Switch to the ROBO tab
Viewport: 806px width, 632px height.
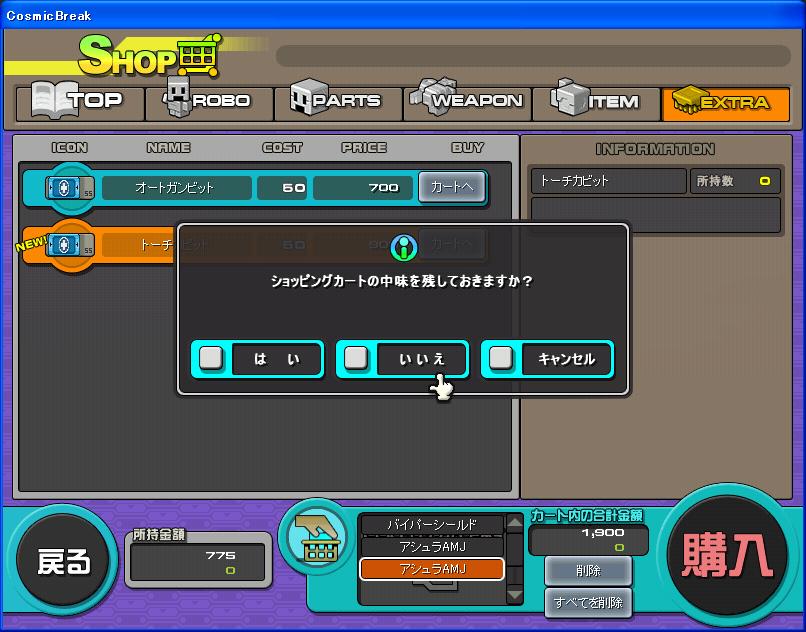pyautogui.click(x=210, y=104)
